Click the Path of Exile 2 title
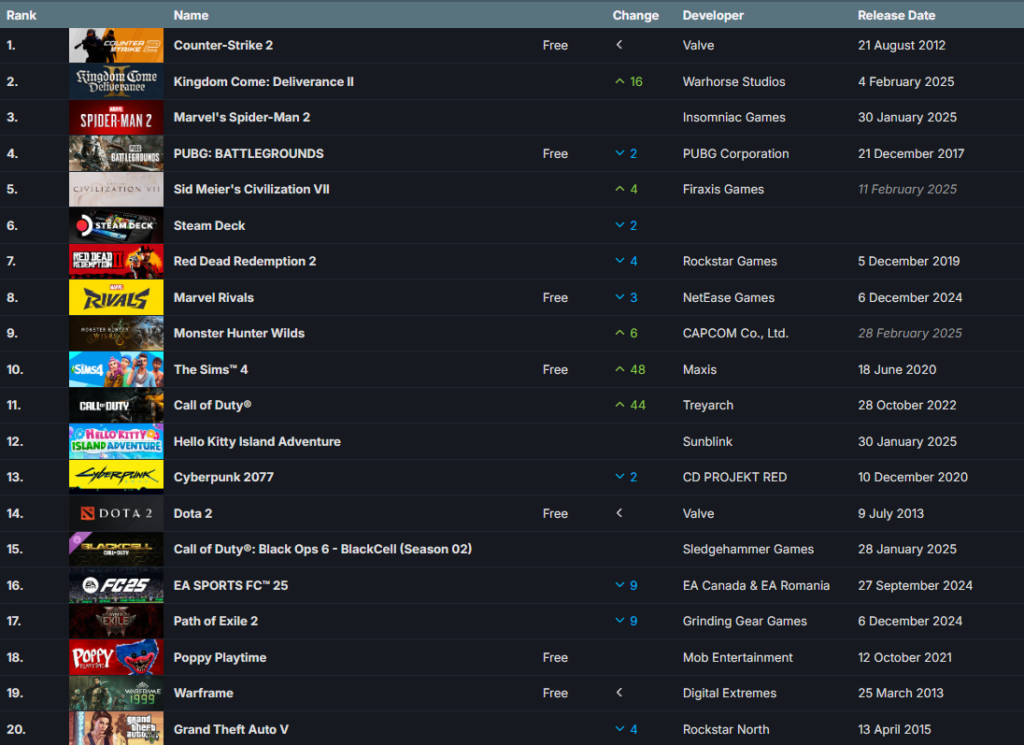The width and height of the screenshot is (1024, 745). (x=216, y=621)
